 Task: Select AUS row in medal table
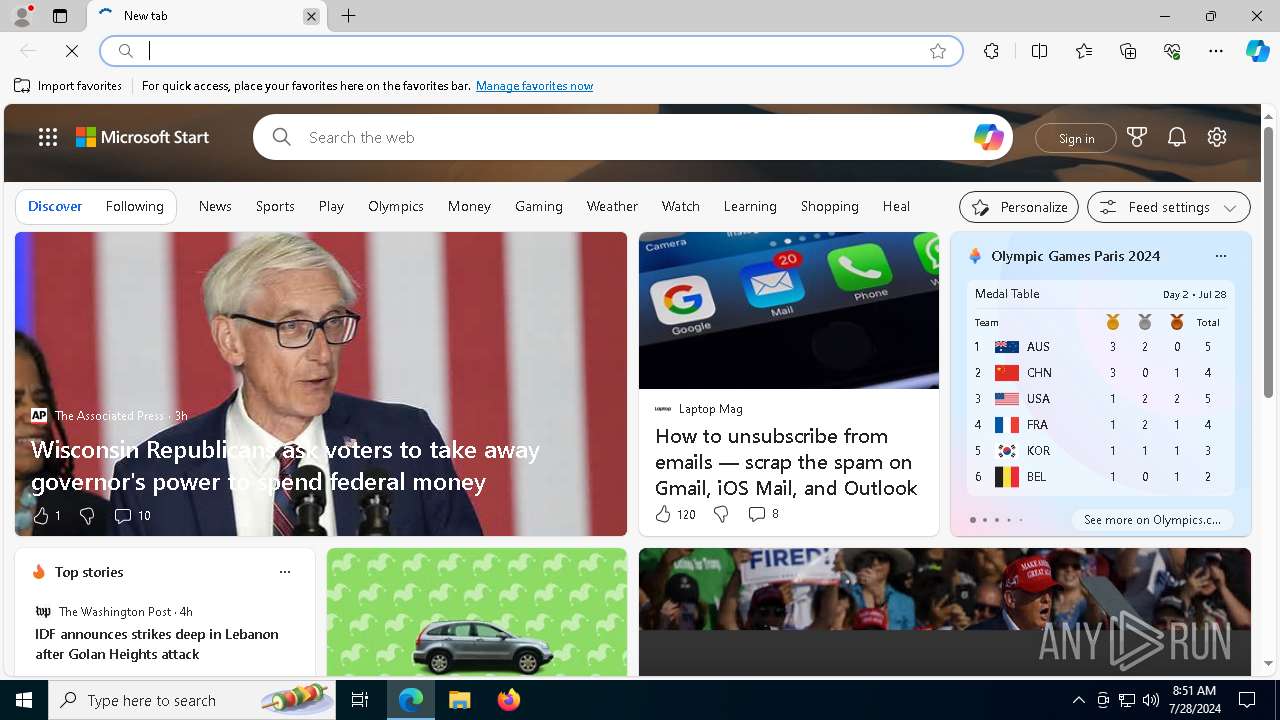[x=1099, y=347]
